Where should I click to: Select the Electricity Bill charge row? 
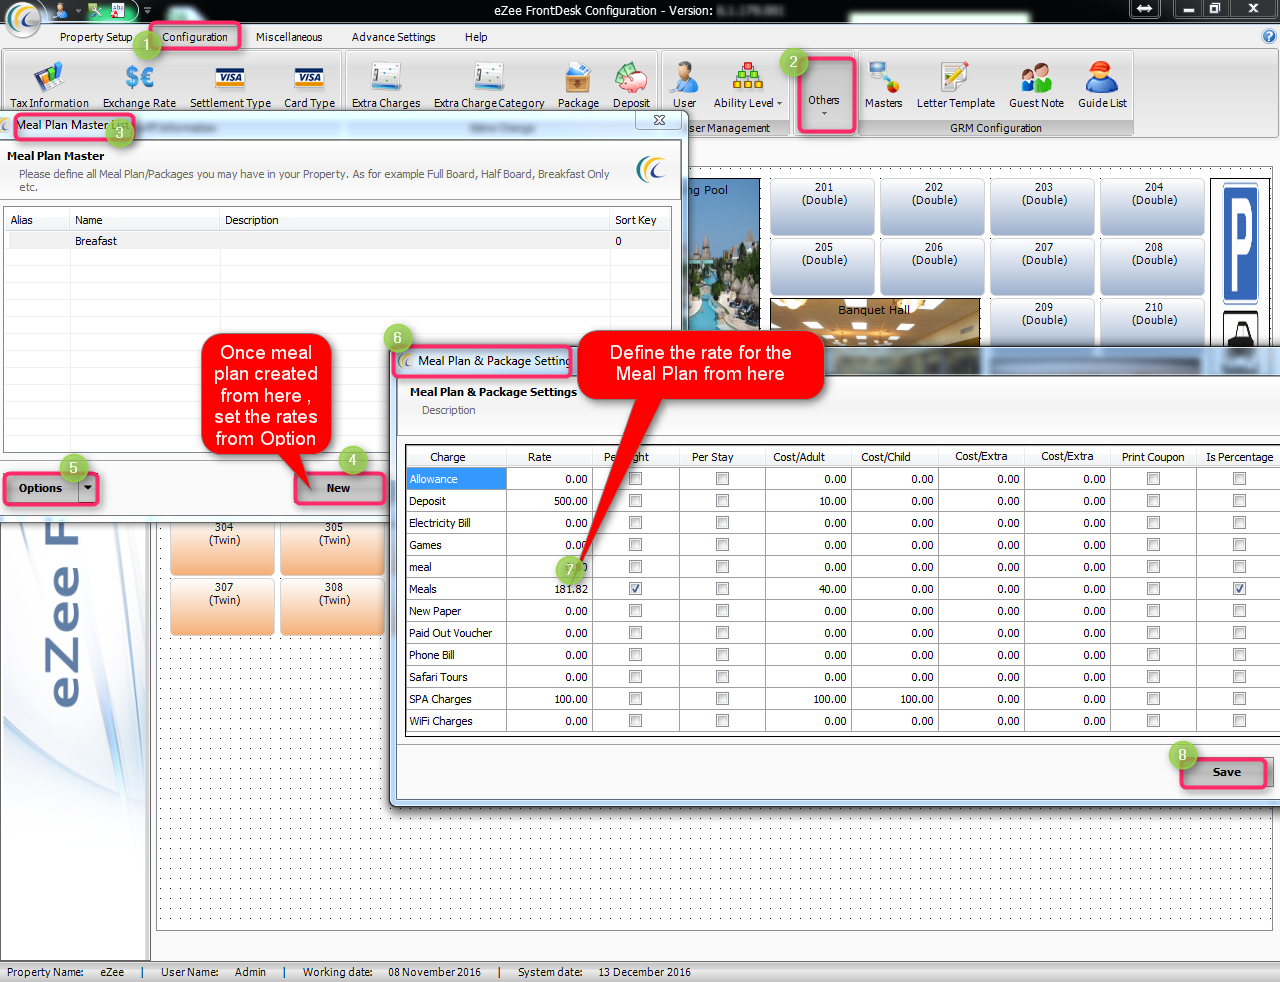click(456, 523)
